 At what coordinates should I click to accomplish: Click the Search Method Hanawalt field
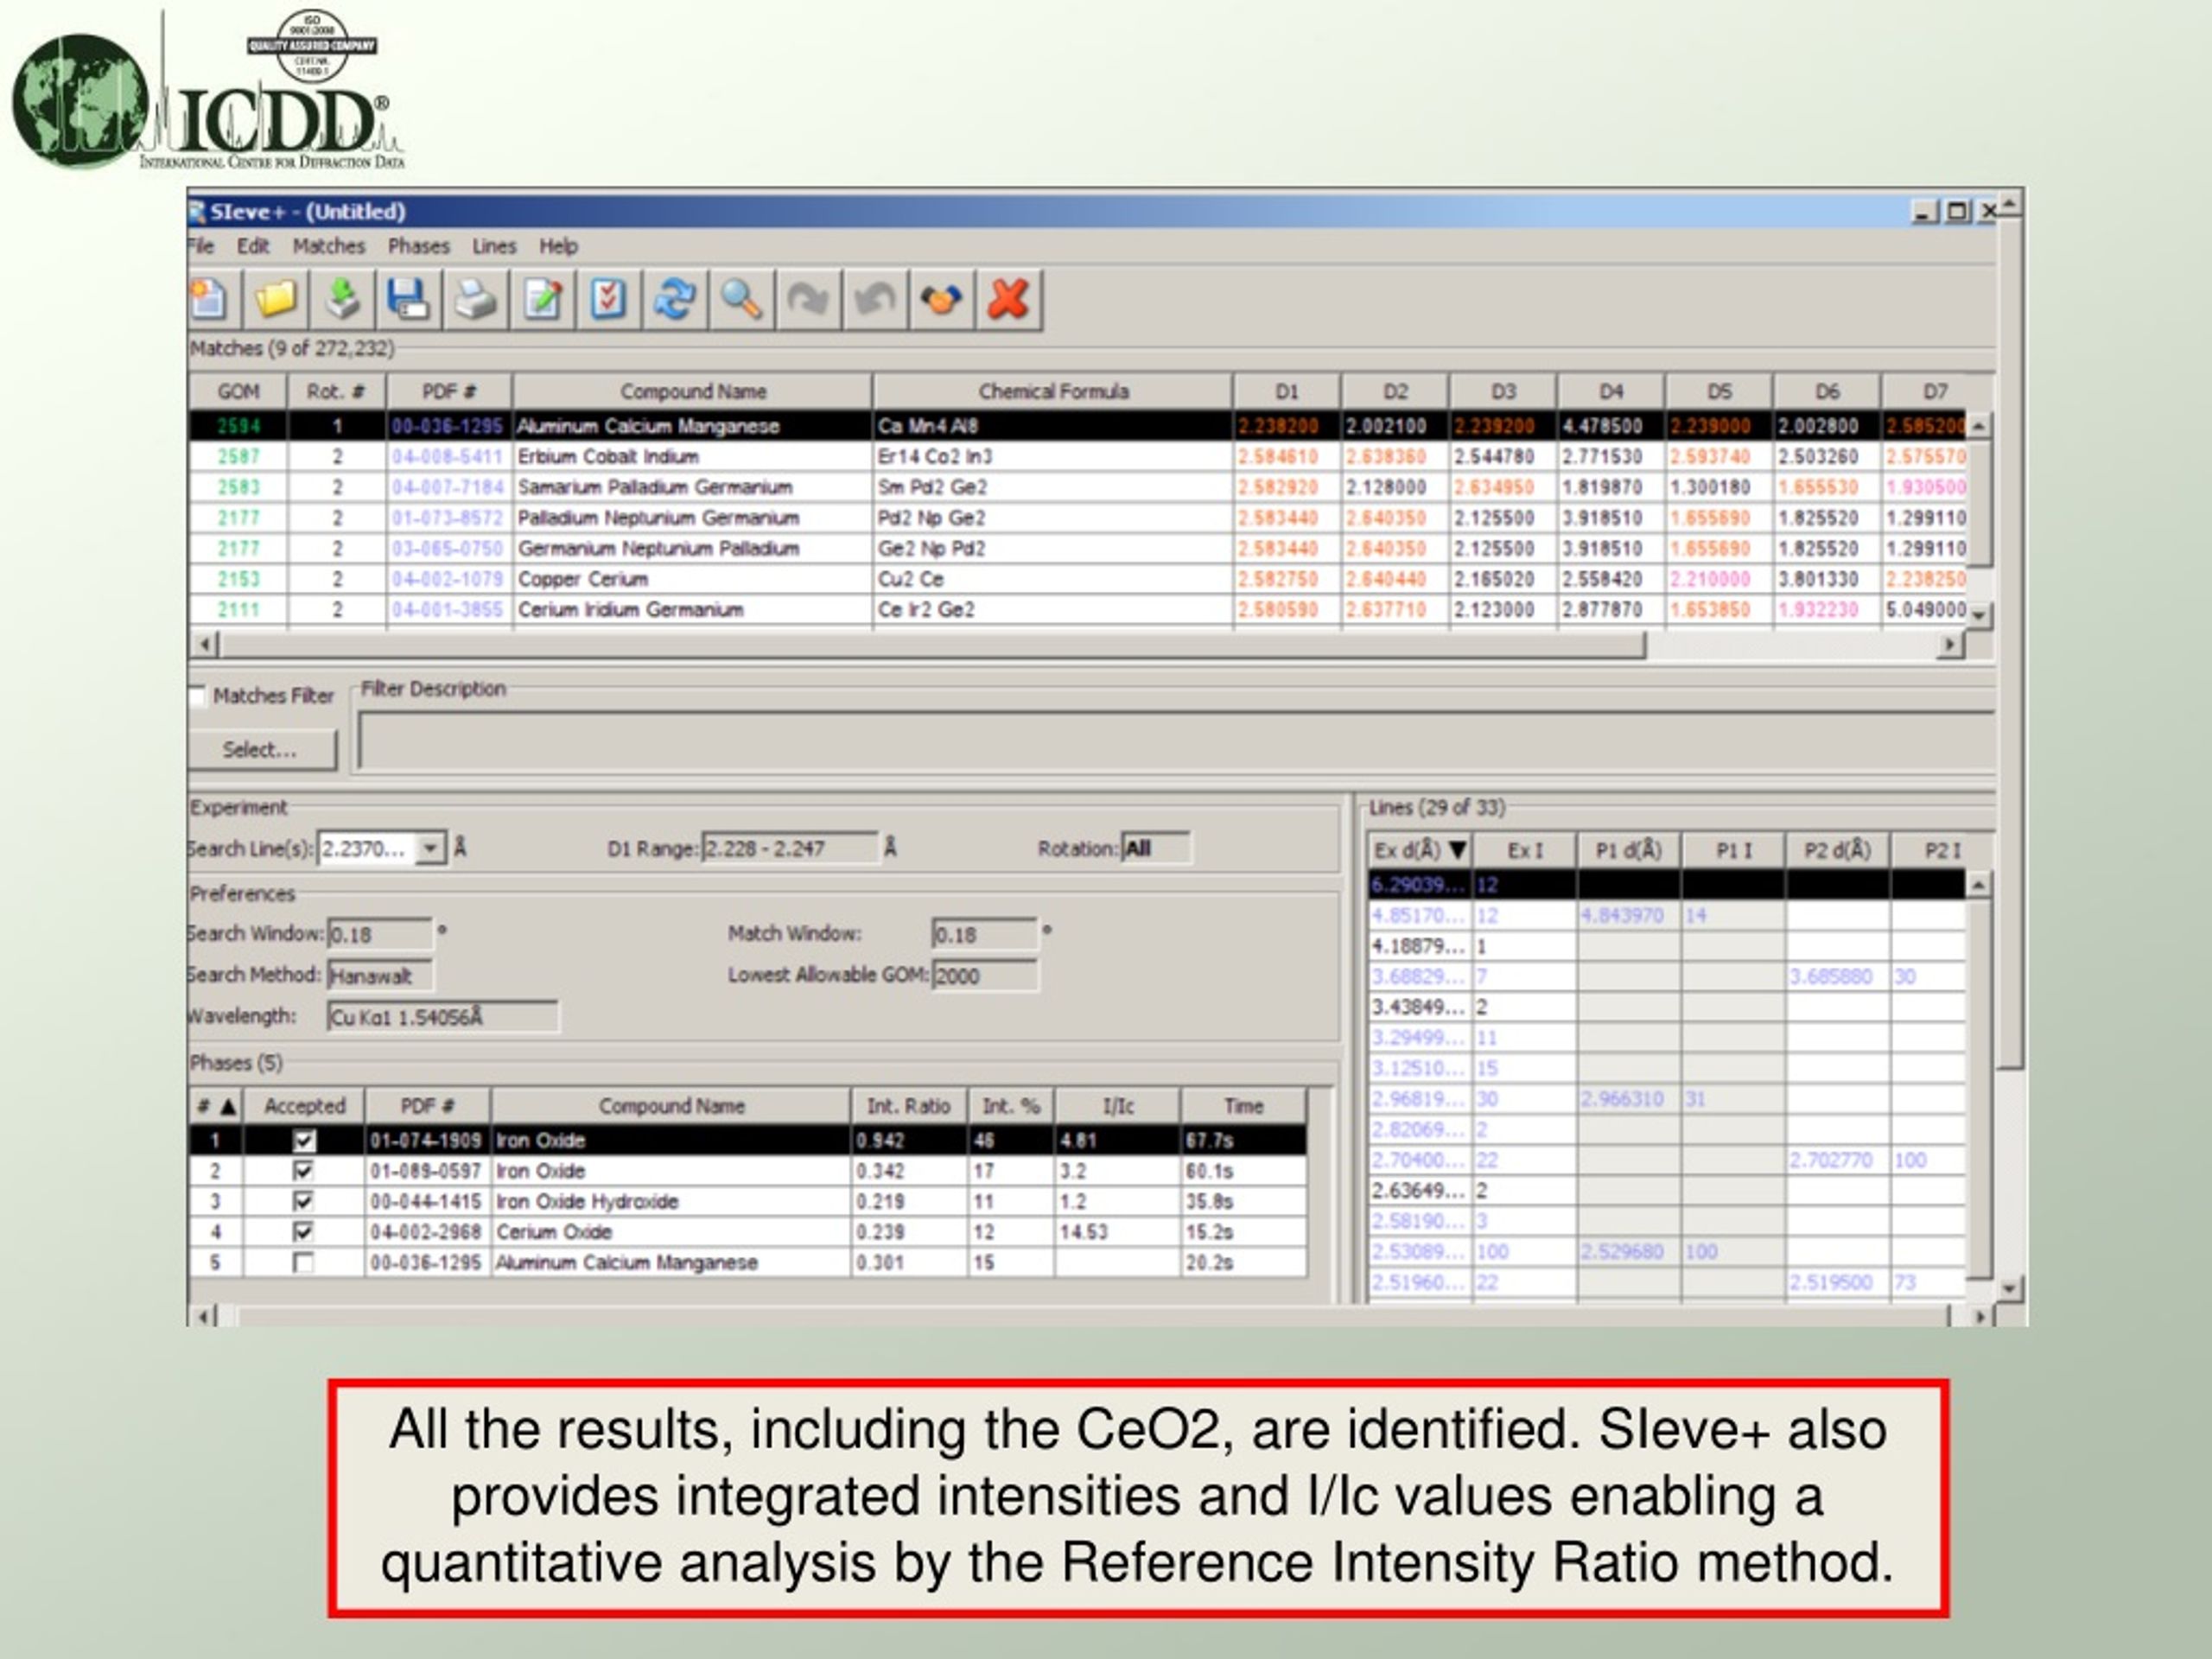380,976
